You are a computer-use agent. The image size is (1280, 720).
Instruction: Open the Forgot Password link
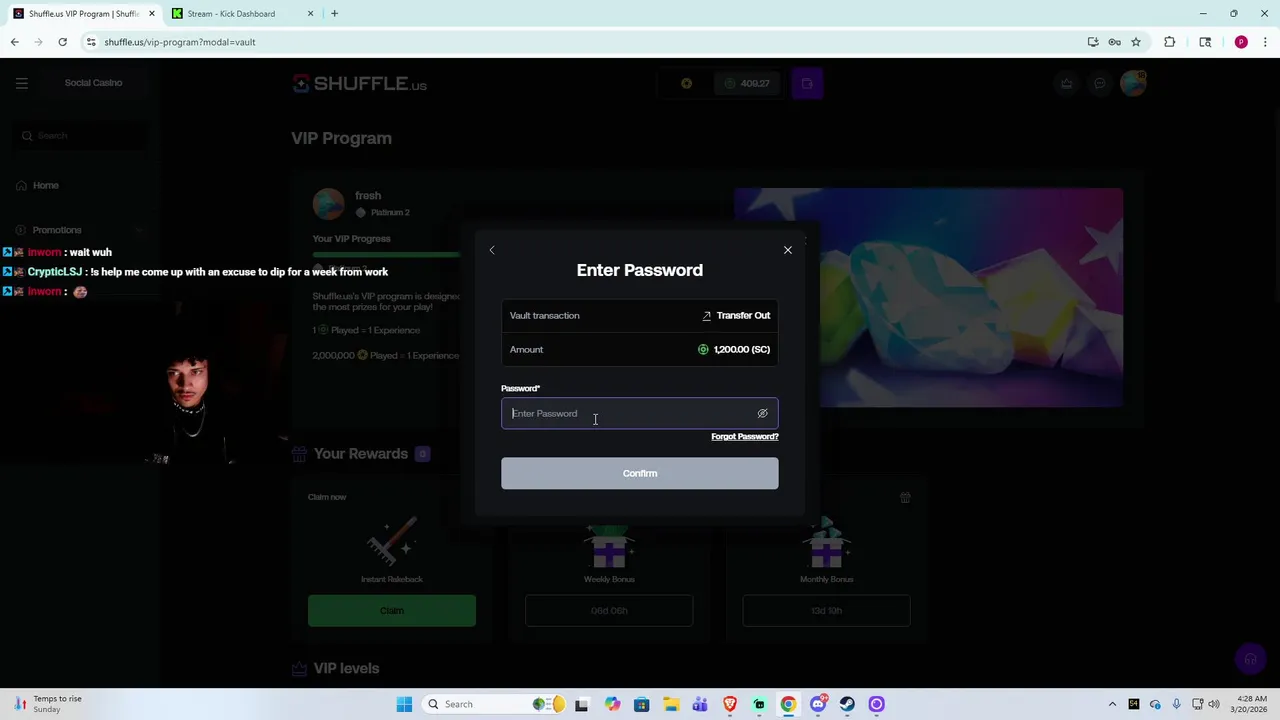point(744,437)
